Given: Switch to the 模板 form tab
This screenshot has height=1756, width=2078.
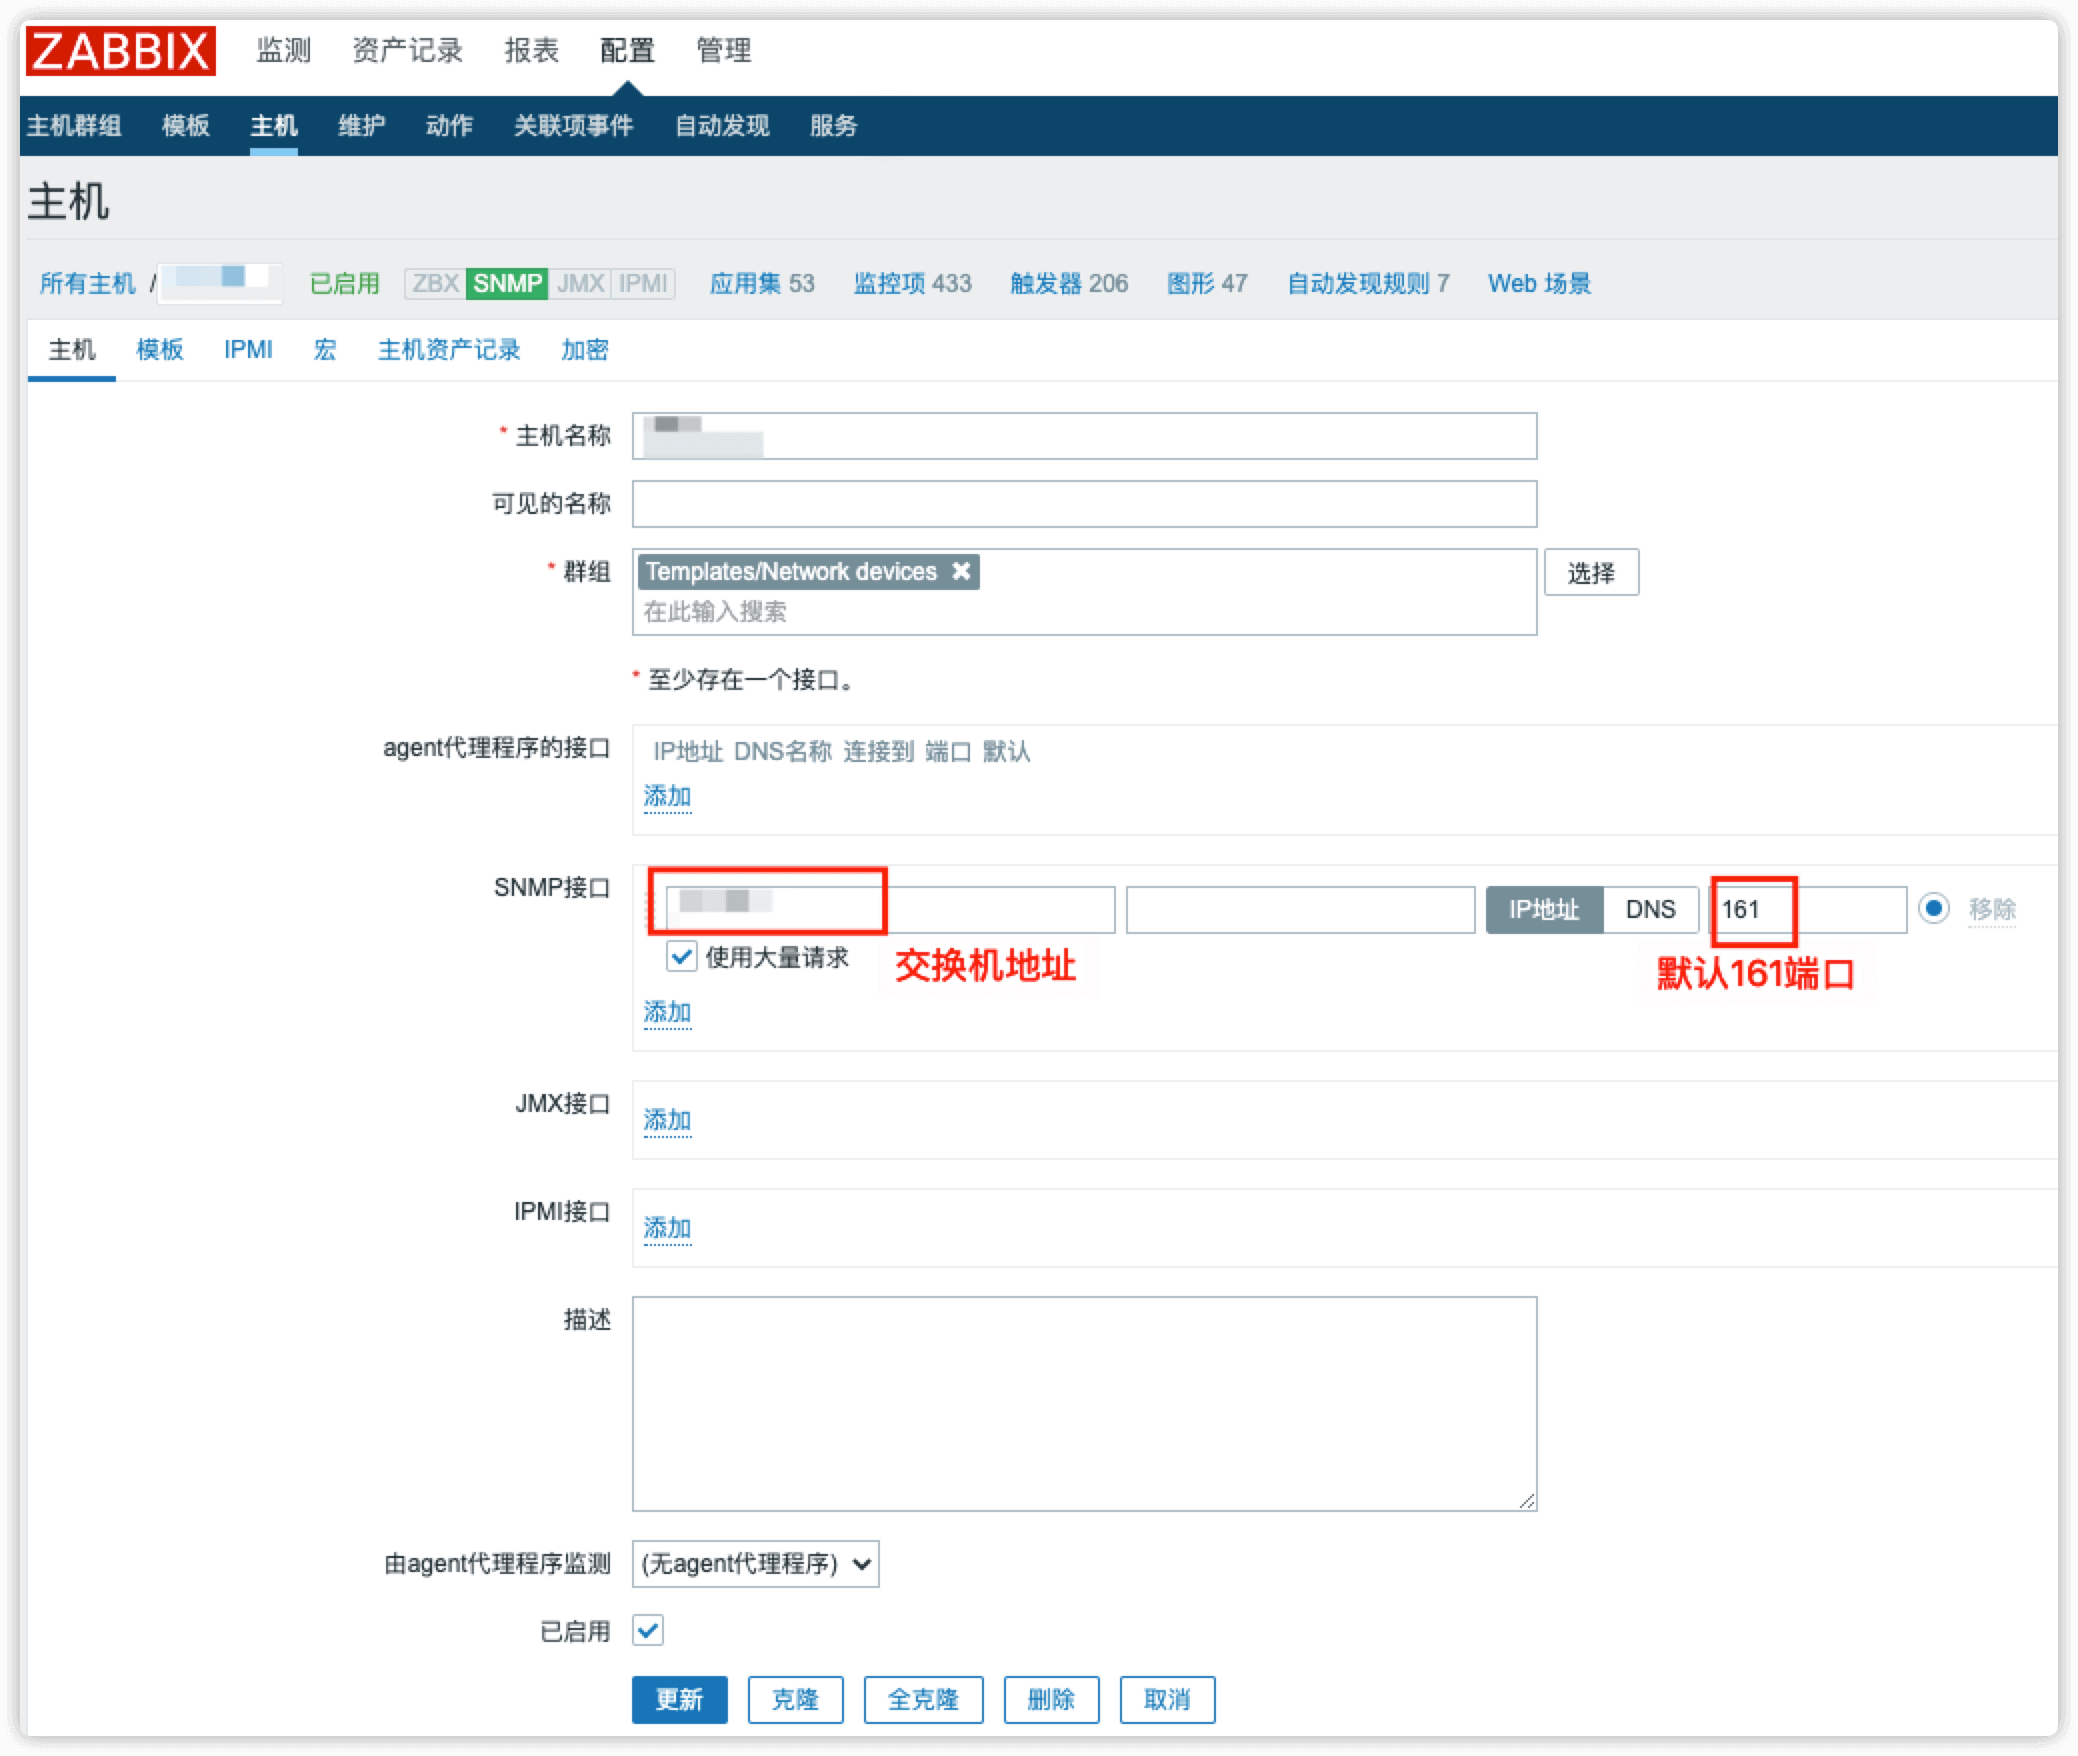Looking at the screenshot, I should [160, 349].
